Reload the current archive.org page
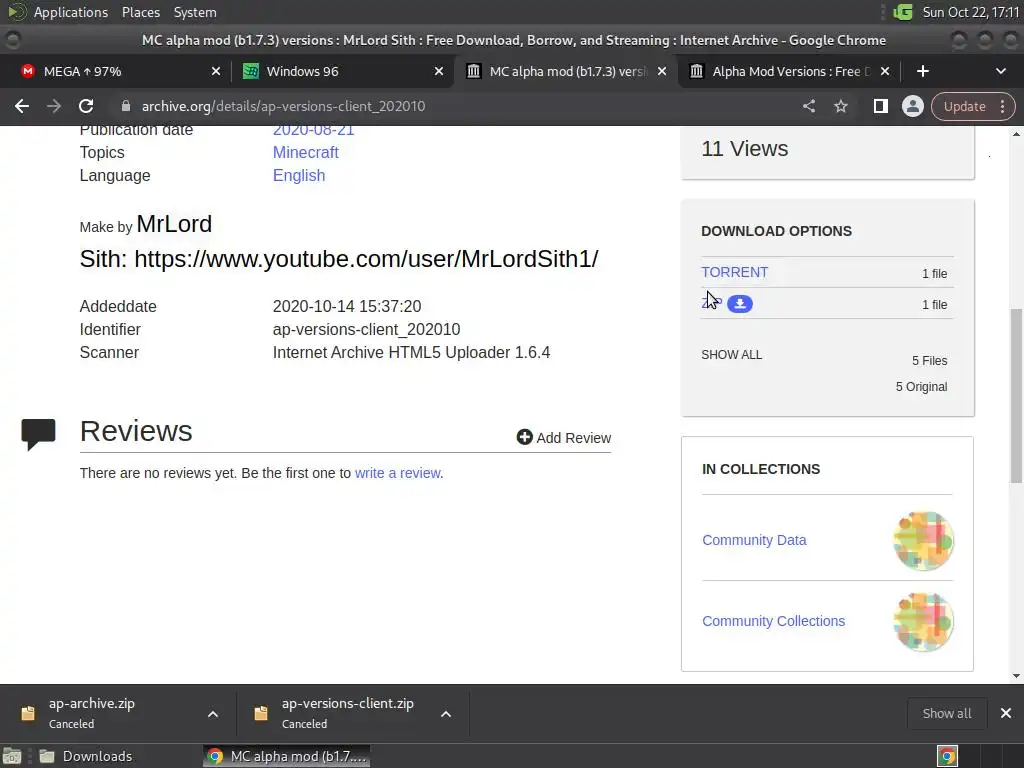 click(86, 106)
